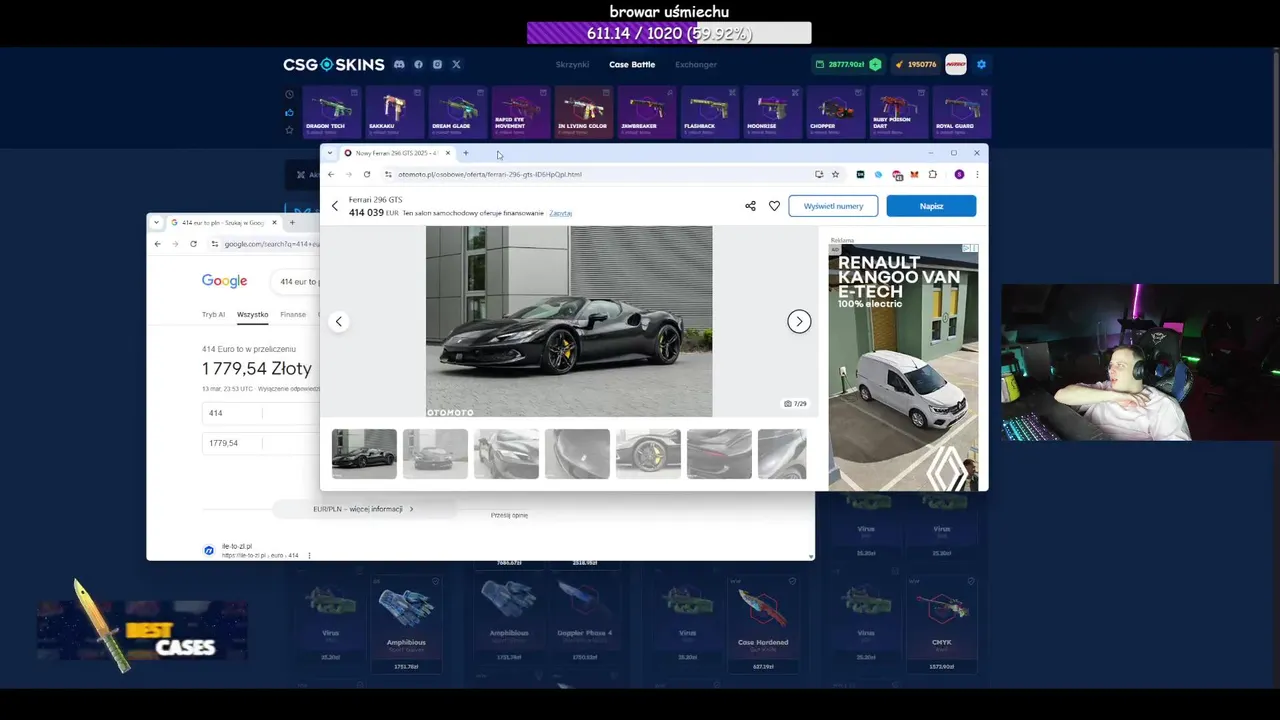Reload the otomoto page
This screenshot has height=720, width=1280.
click(x=367, y=174)
